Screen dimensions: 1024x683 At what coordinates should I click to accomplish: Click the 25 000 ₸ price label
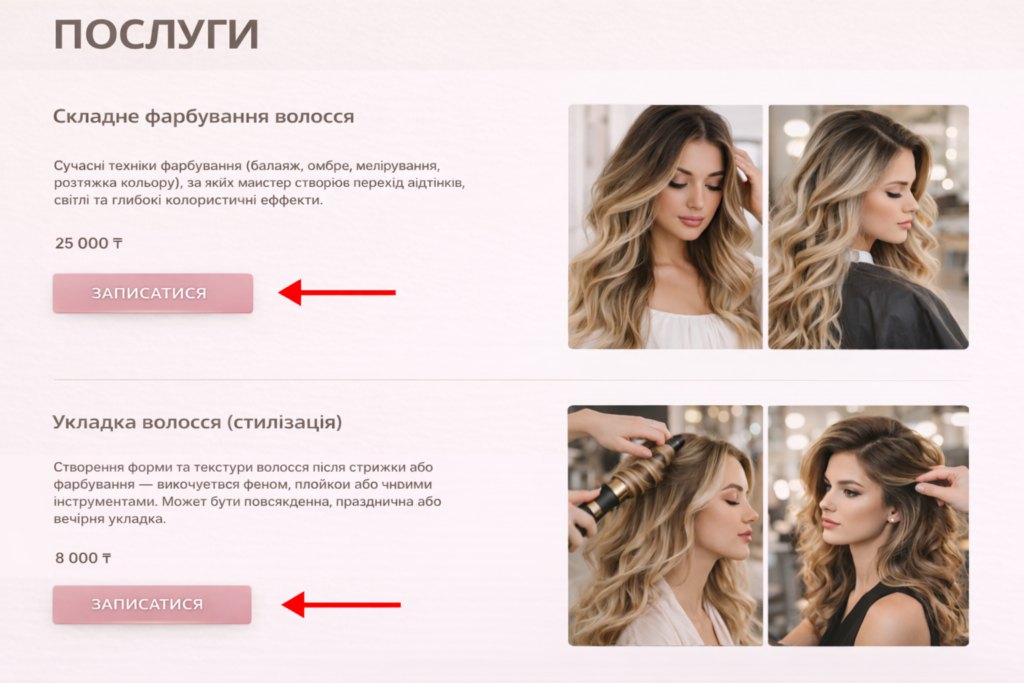point(89,243)
